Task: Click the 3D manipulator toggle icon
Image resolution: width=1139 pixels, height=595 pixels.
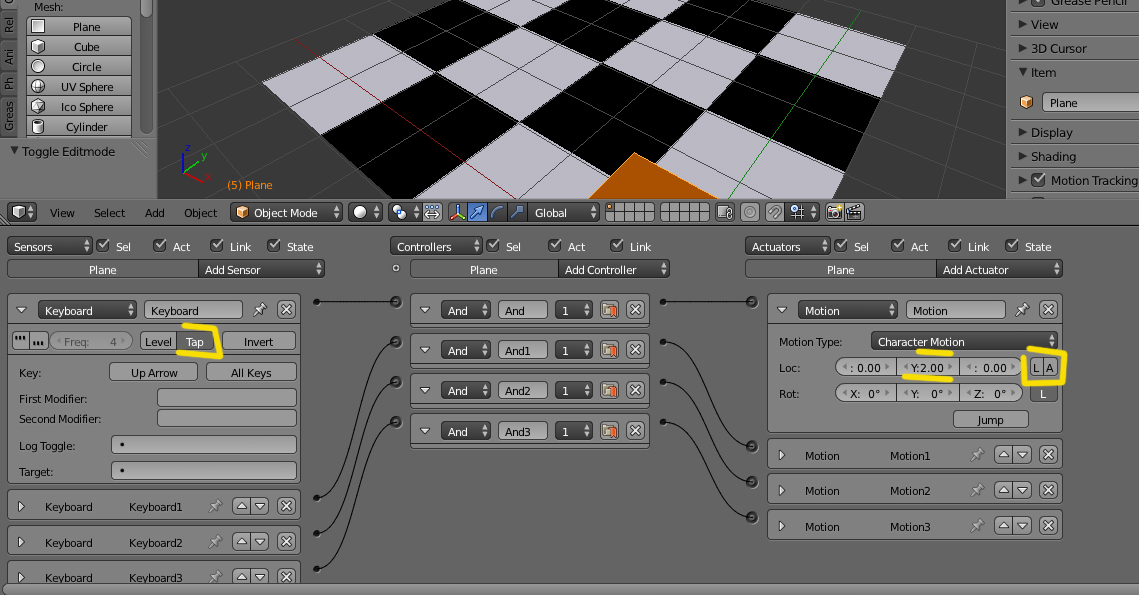Action: pyautogui.click(x=457, y=212)
